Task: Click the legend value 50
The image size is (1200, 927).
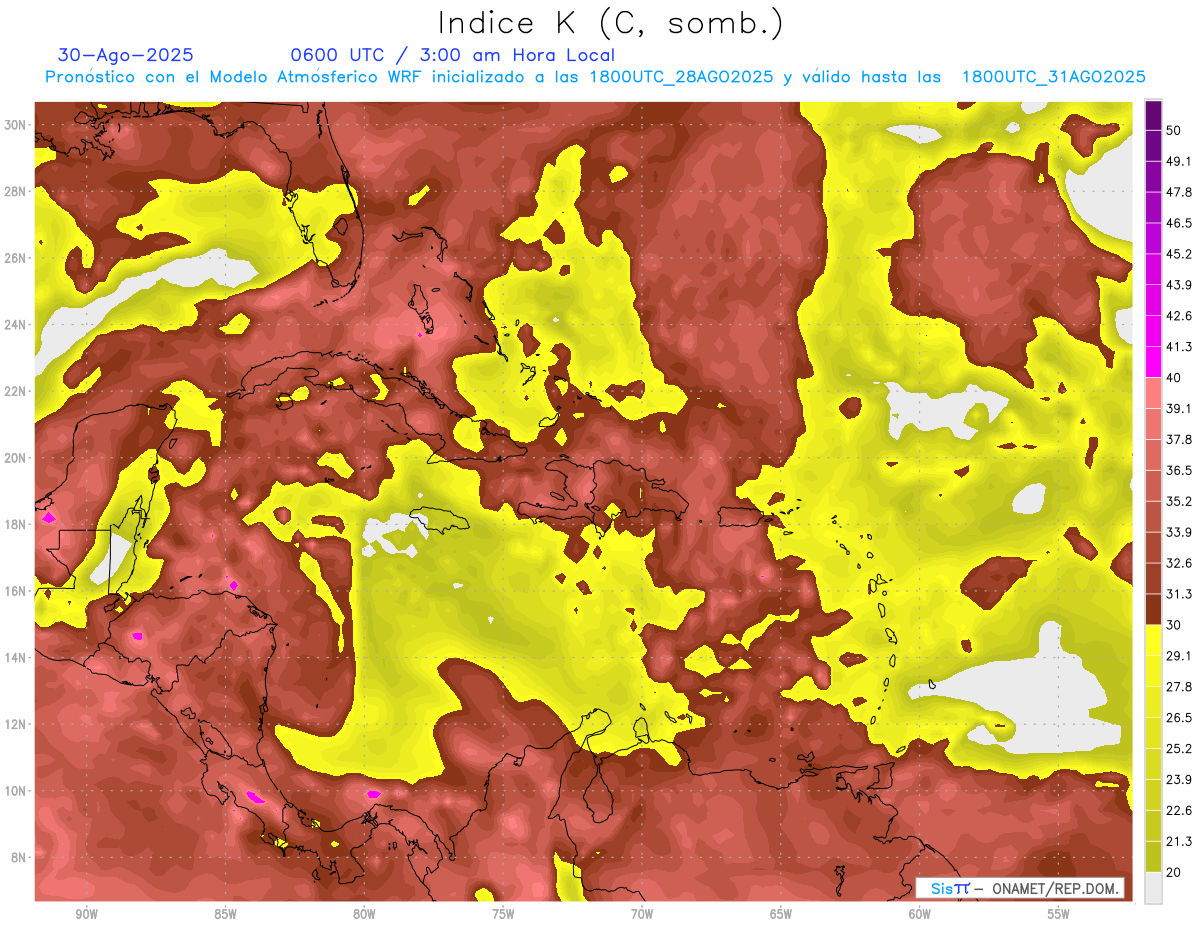Action: tap(1173, 131)
